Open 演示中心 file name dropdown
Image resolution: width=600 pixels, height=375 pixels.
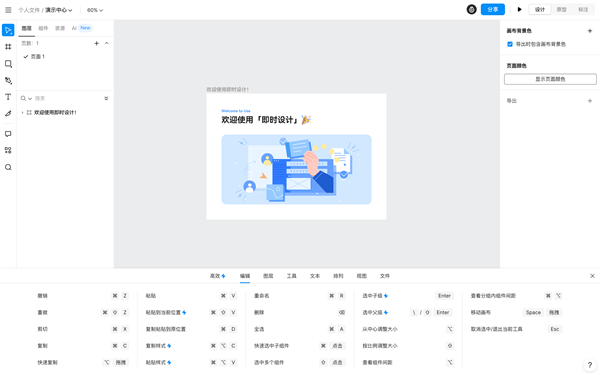[x=59, y=10]
